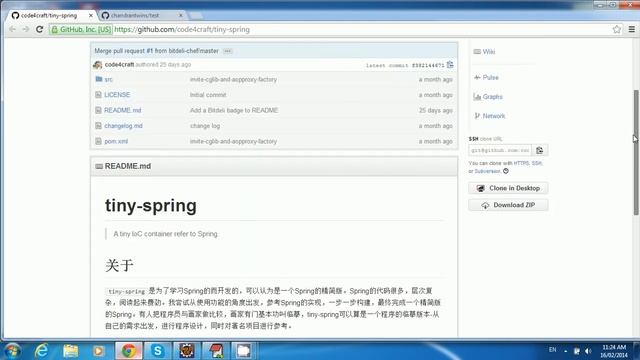
Task: Click the changelog.md file icon
Action: [98, 126]
